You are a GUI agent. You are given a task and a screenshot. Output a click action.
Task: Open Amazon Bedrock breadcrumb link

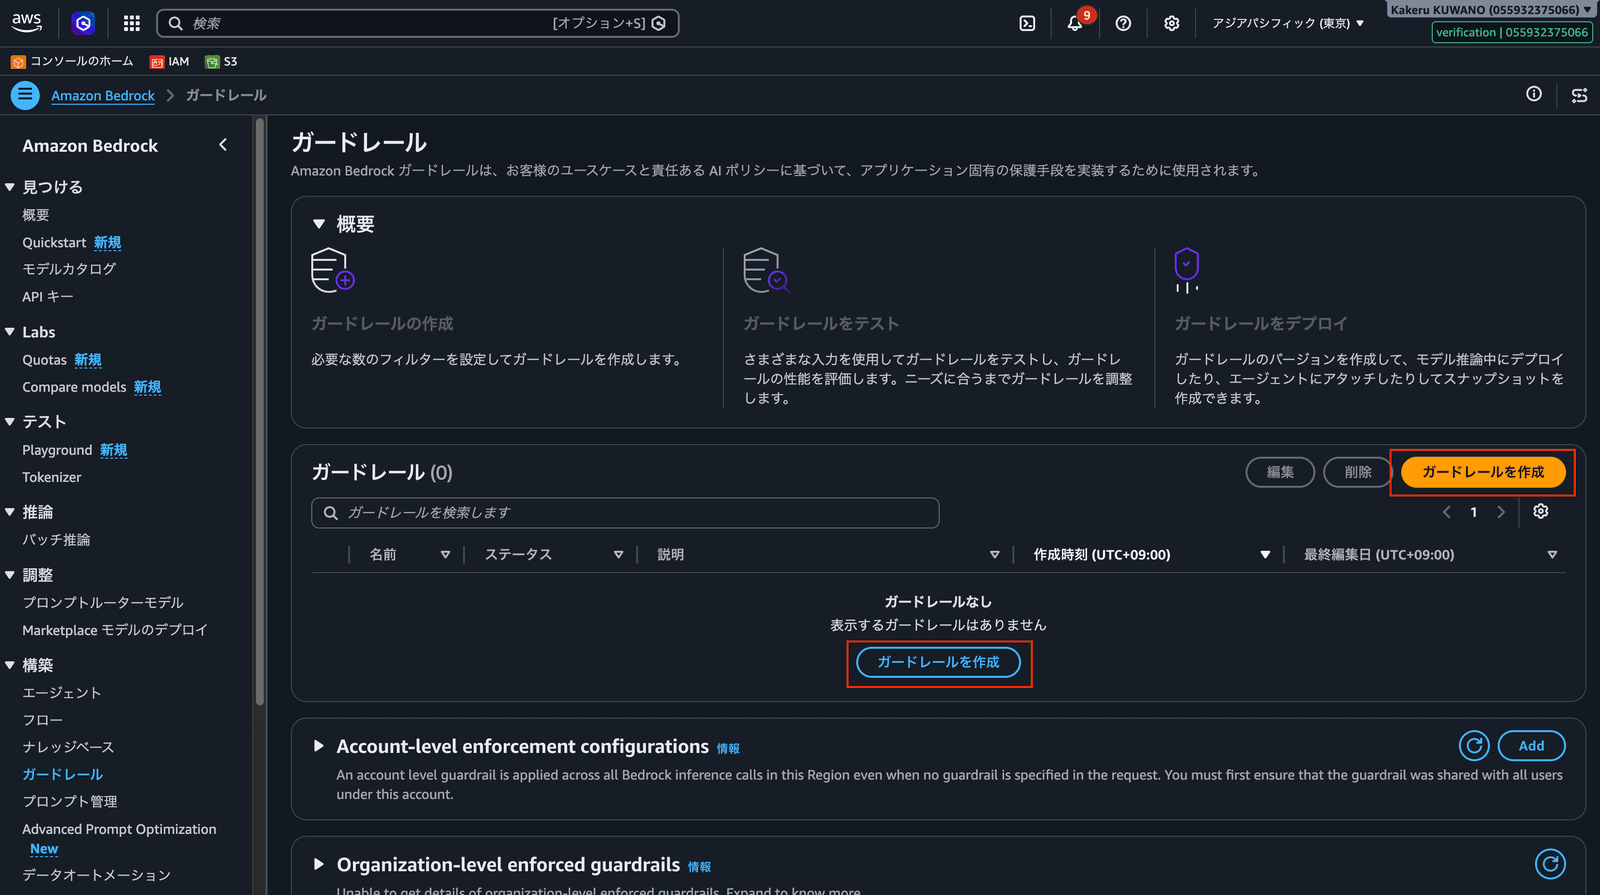click(x=103, y=95)
